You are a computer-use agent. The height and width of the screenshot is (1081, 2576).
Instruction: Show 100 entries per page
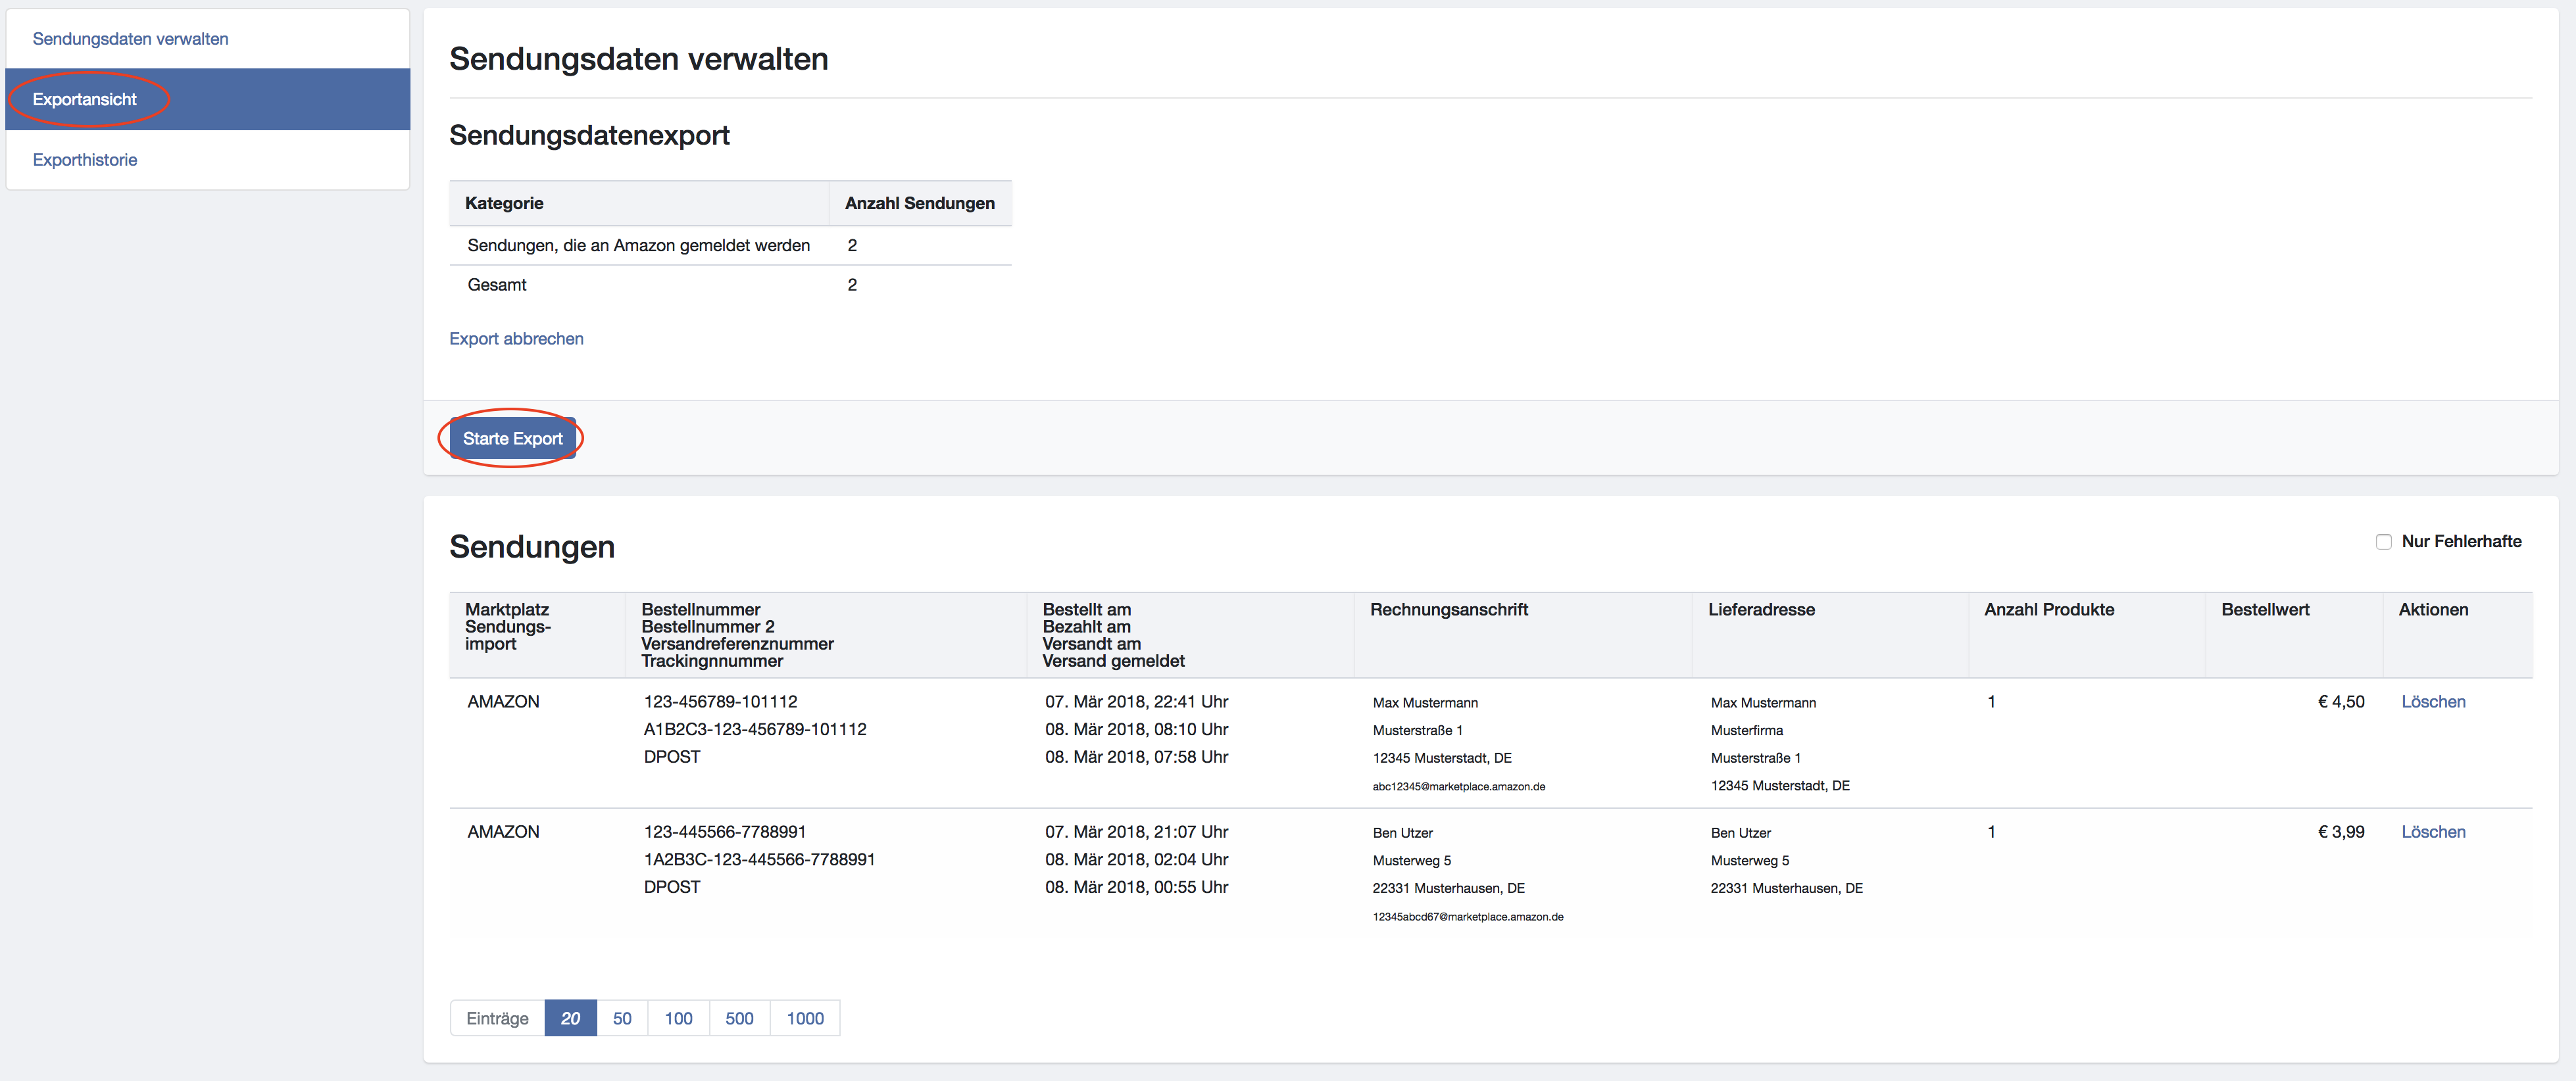point(678,1018)
